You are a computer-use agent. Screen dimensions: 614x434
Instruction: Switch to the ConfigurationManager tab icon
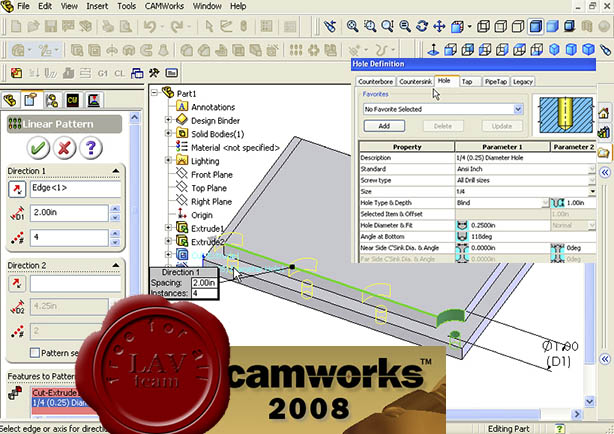point(52,100)
